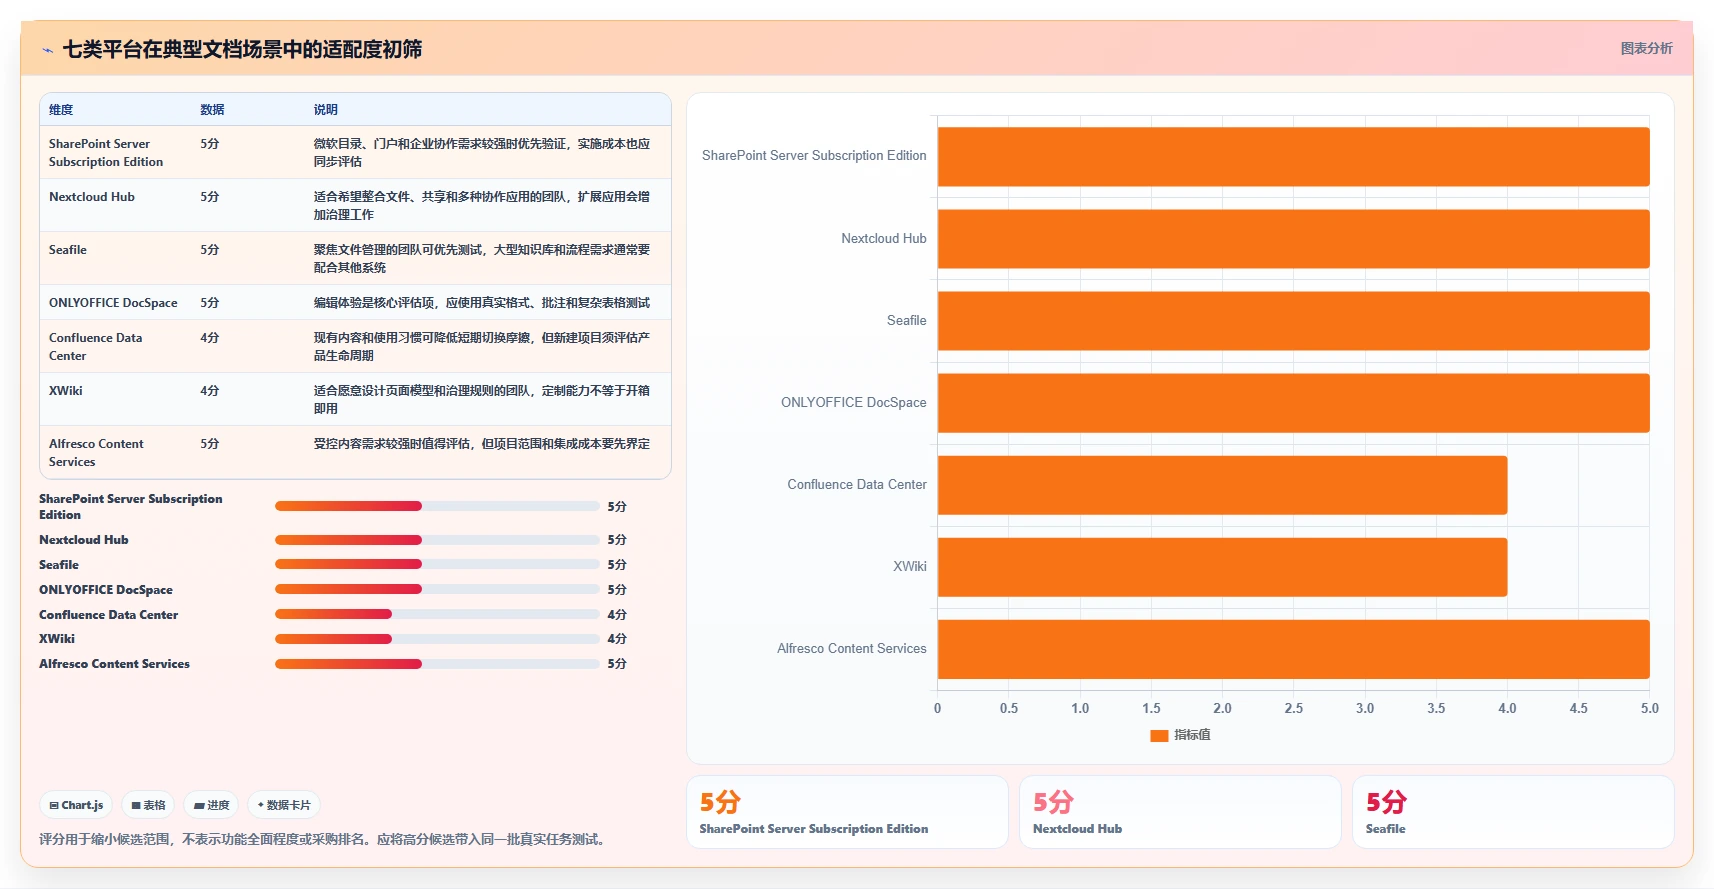Click the icon before the 七类平台 title

(x=47, y=50)
